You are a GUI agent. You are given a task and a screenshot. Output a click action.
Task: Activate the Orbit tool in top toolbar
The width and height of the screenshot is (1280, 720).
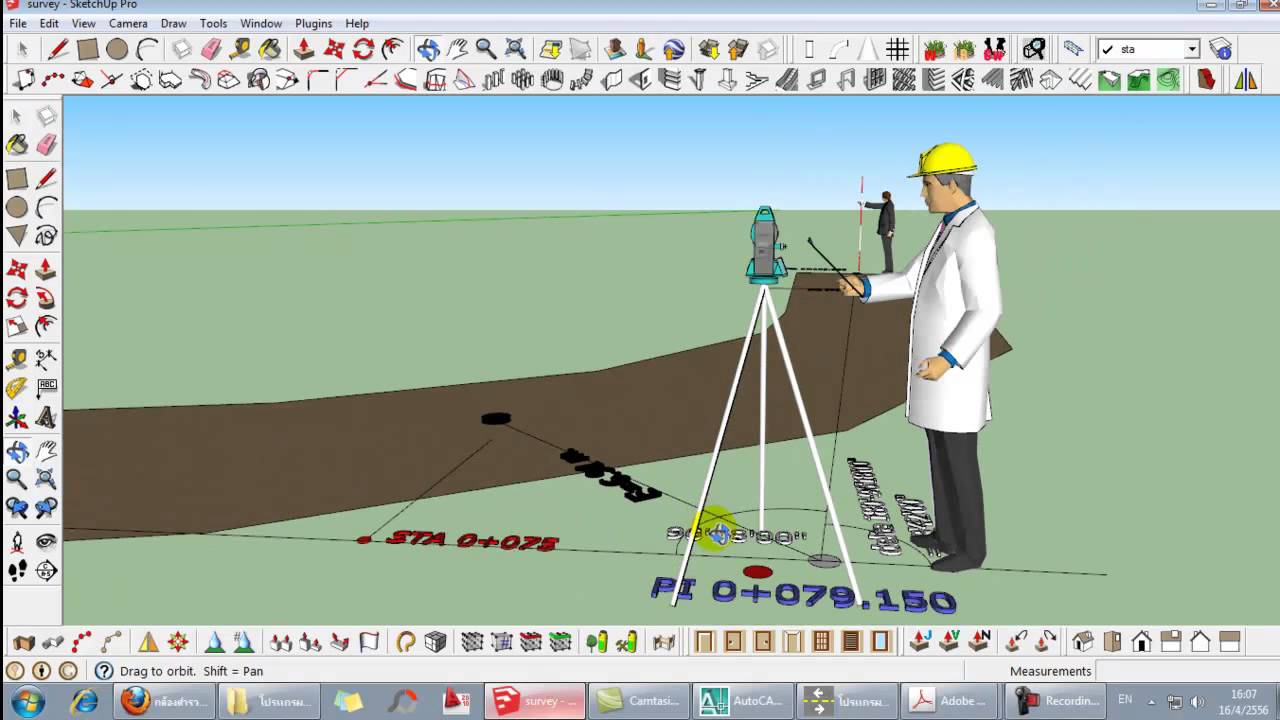pos(428,49)
